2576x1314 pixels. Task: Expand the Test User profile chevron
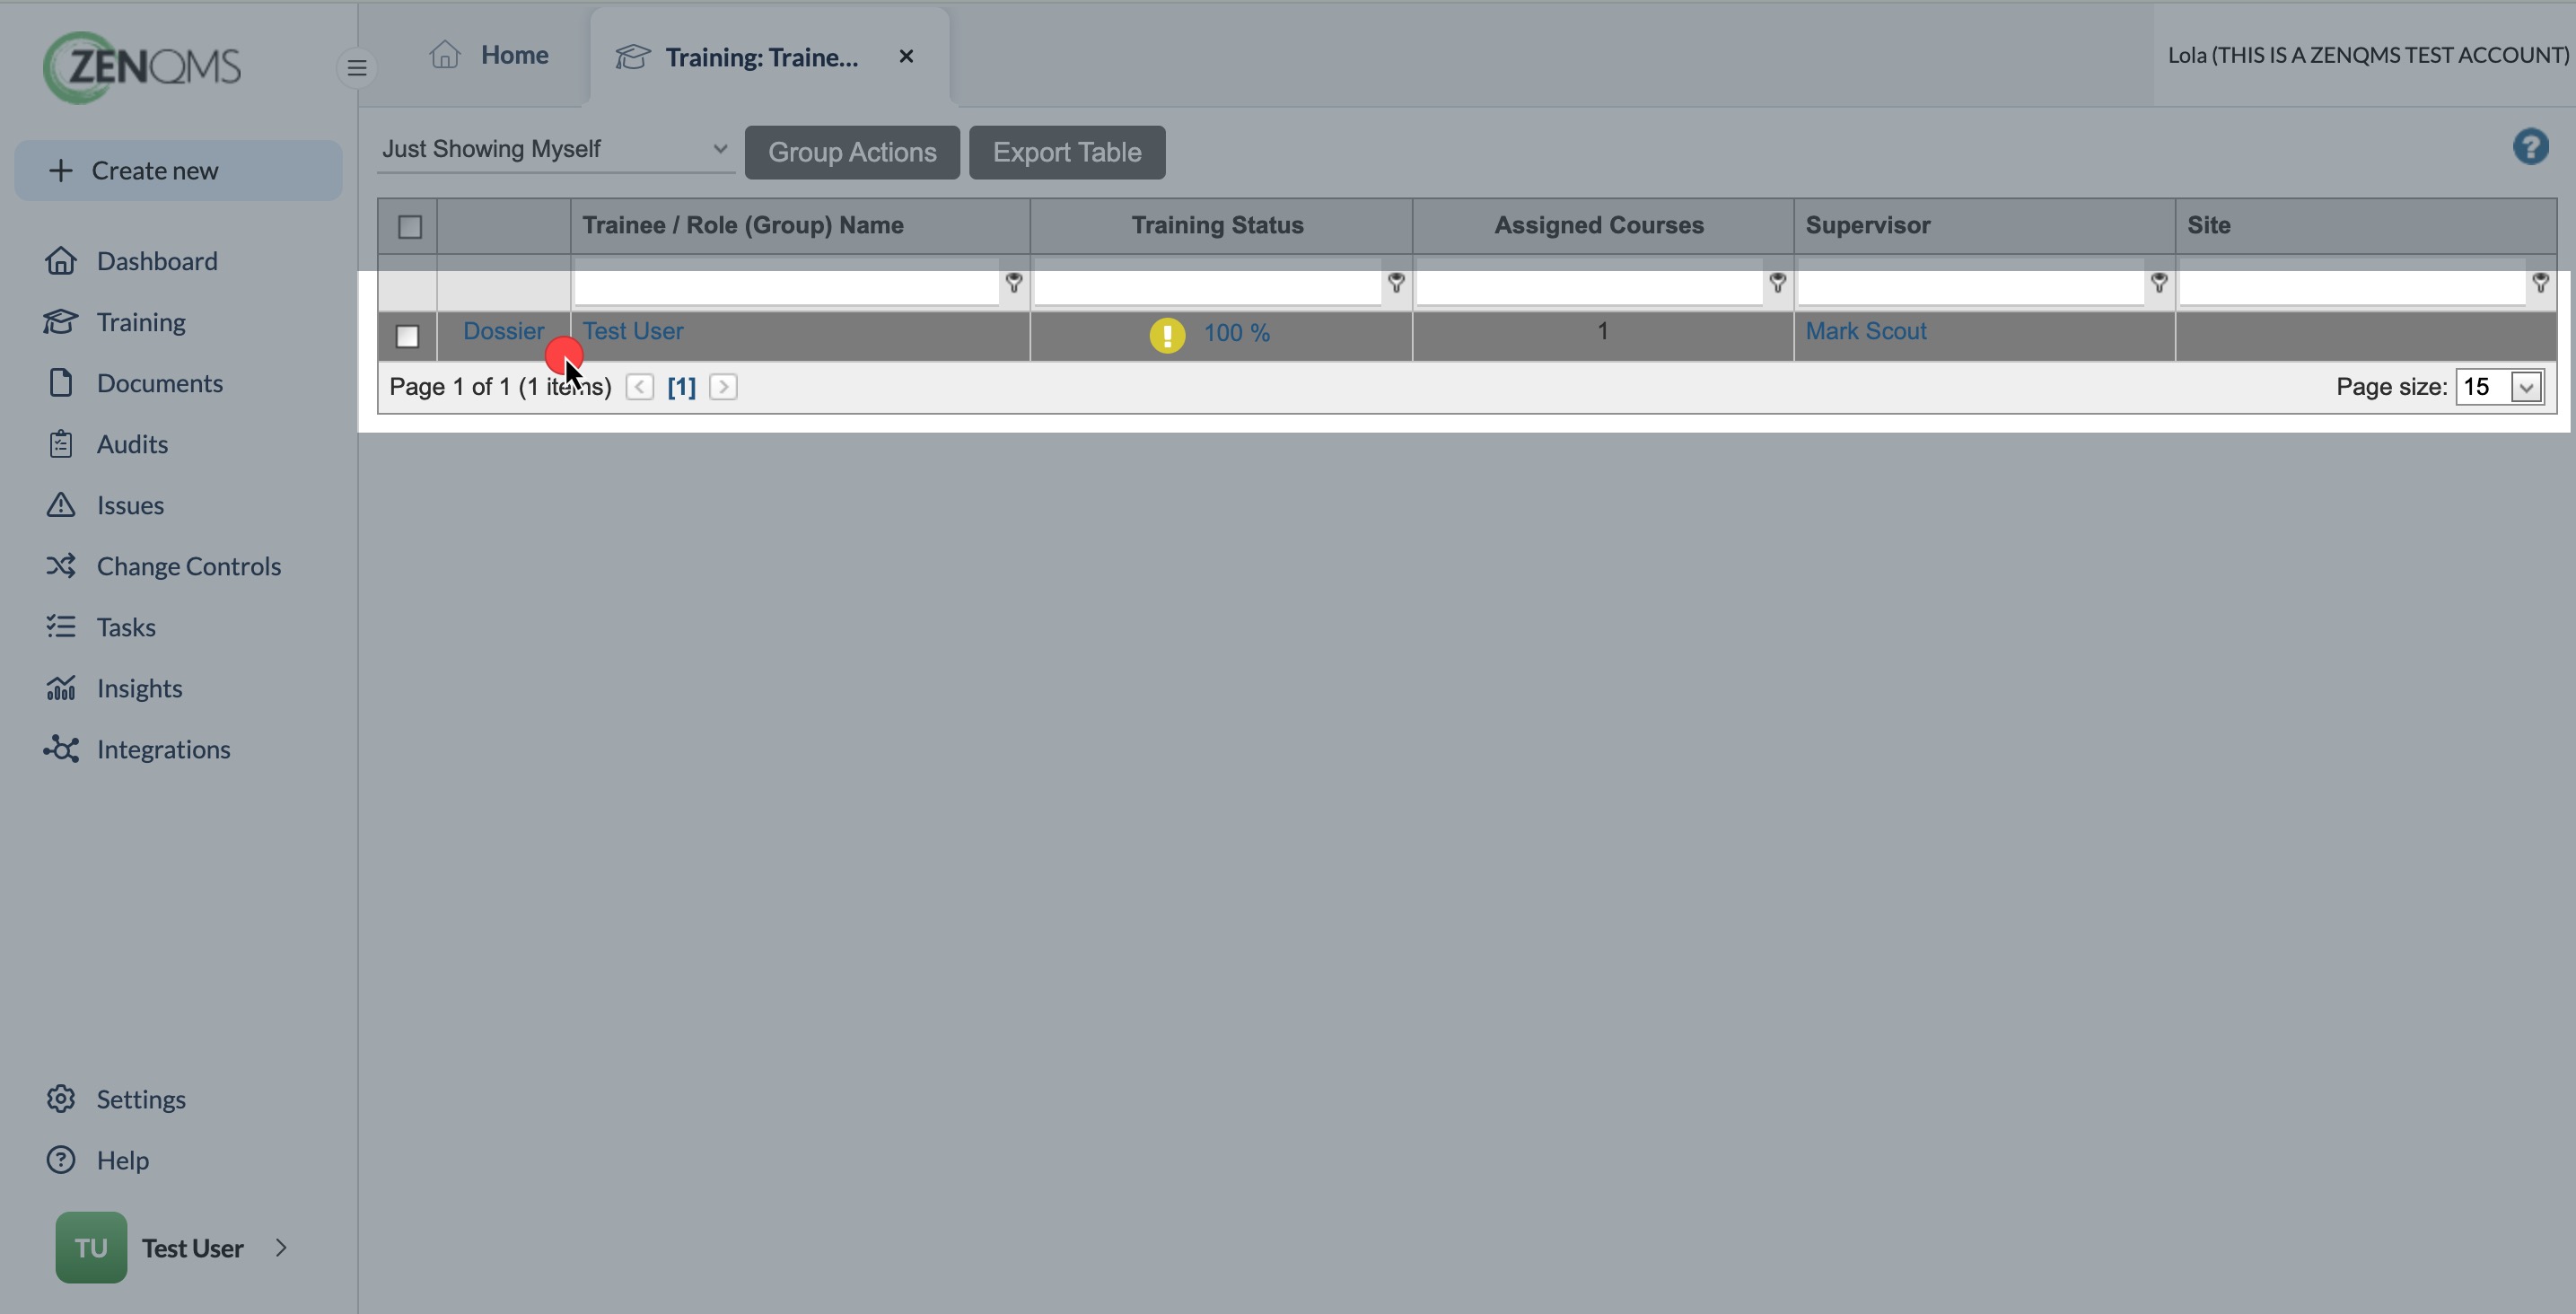(x=281, y=1248)
